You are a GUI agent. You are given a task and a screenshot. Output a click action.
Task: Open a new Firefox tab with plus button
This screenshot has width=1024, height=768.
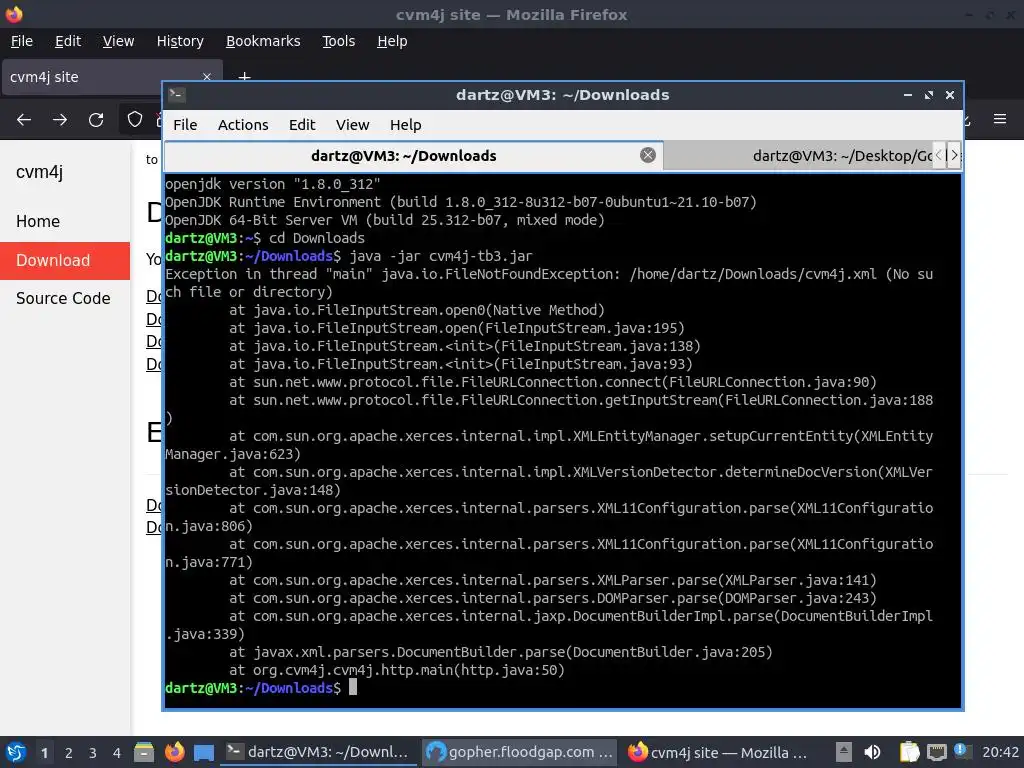pos(244,77)
